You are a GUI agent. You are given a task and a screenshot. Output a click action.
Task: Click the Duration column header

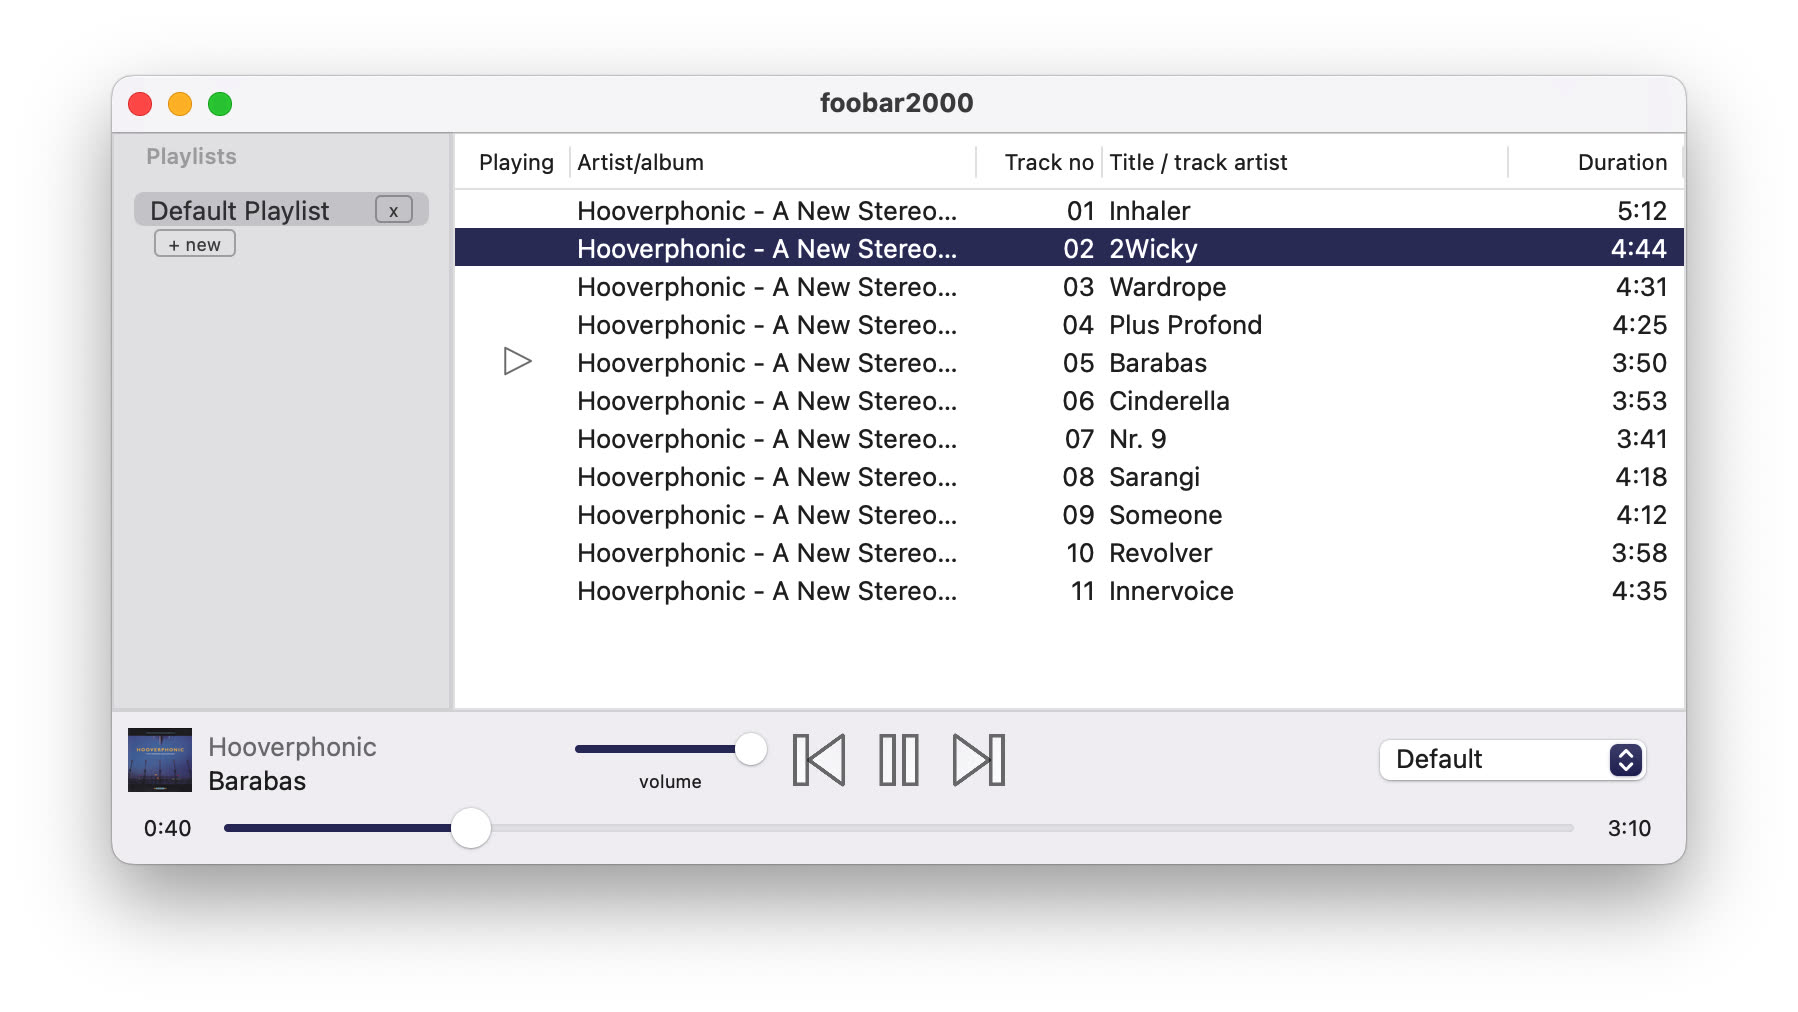(1620, 161)
